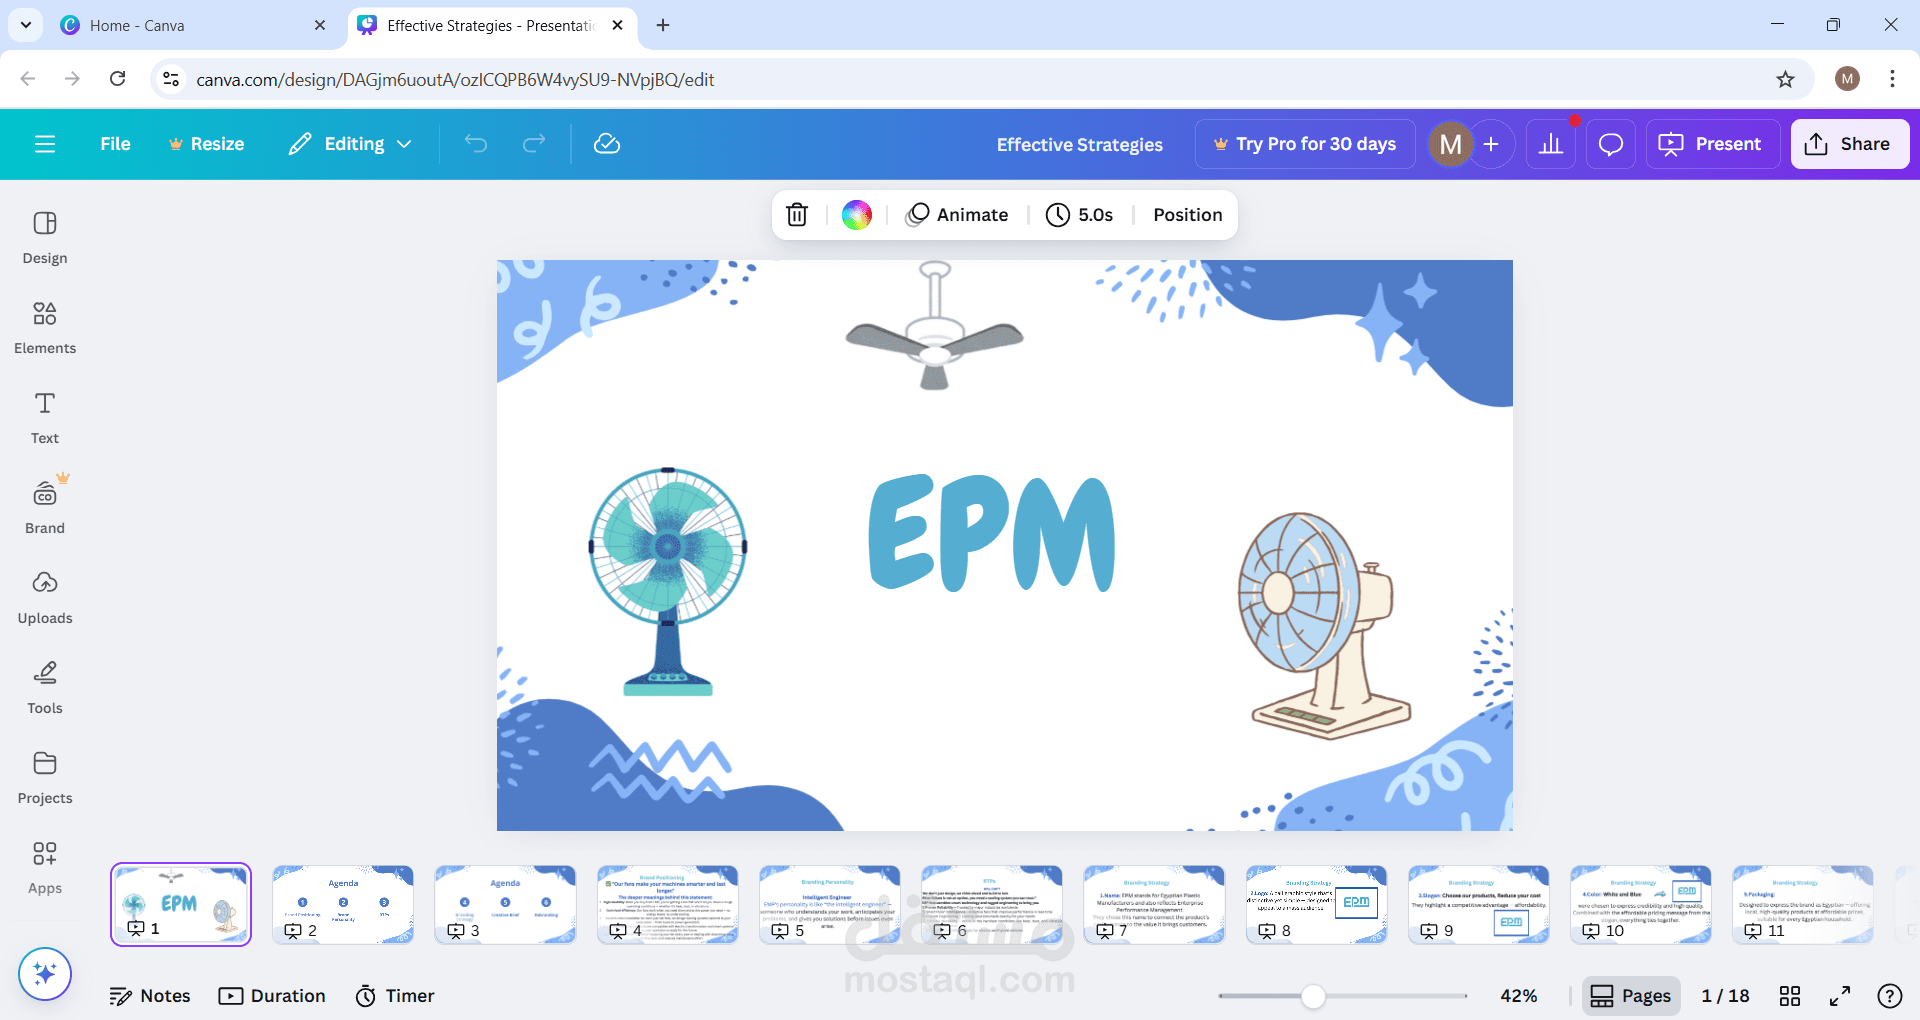Open the Brand panel
This screenshot has height=1020, width=1920.
click(x=45, y=508)
